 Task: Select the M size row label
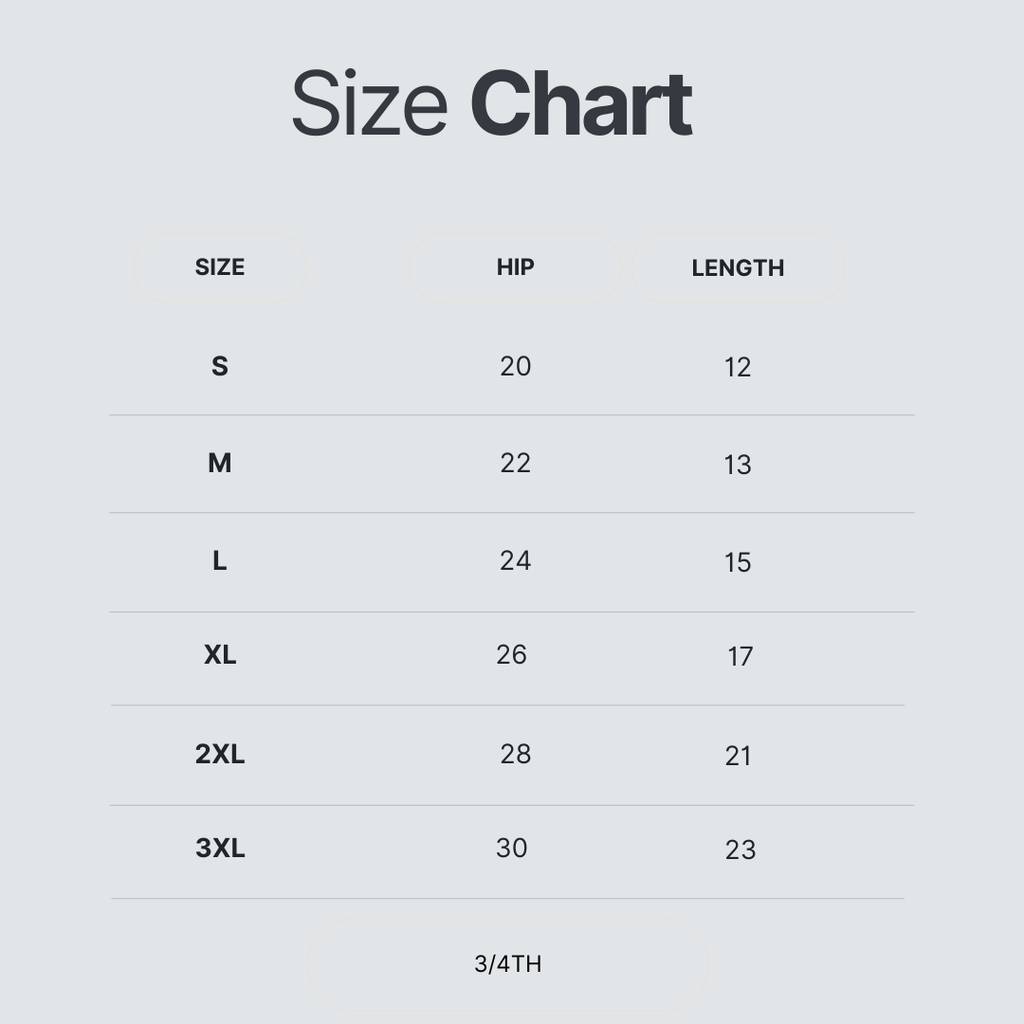point(220,463)
